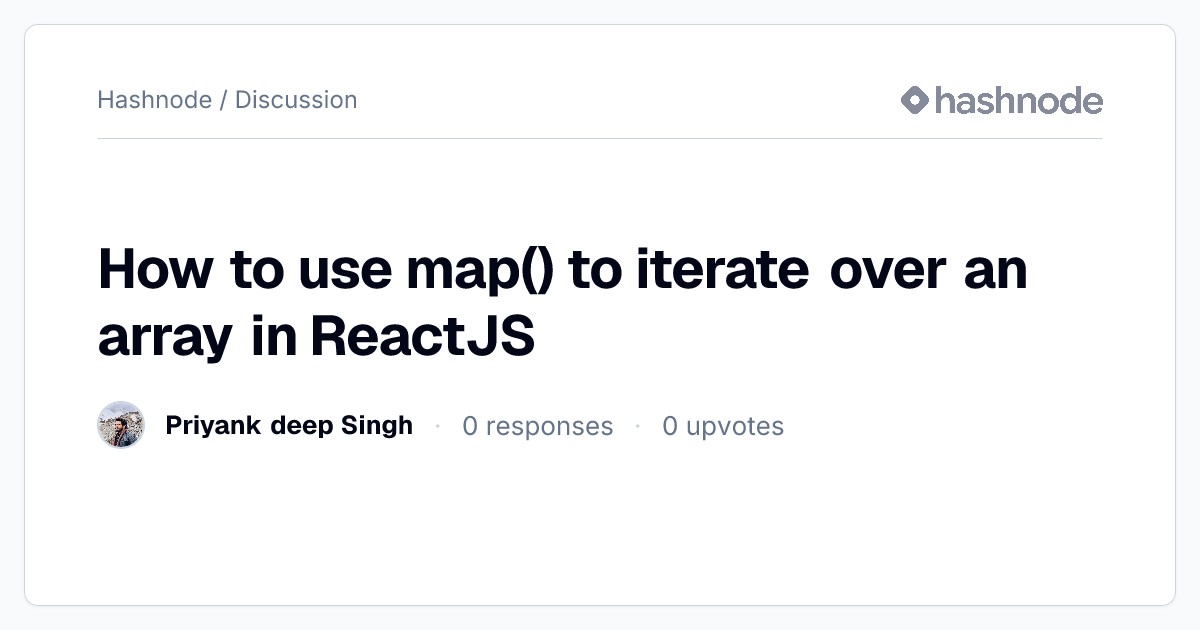Click the 0 upvotes count
The image size is (1200, 630).
(x=723, y=427)
